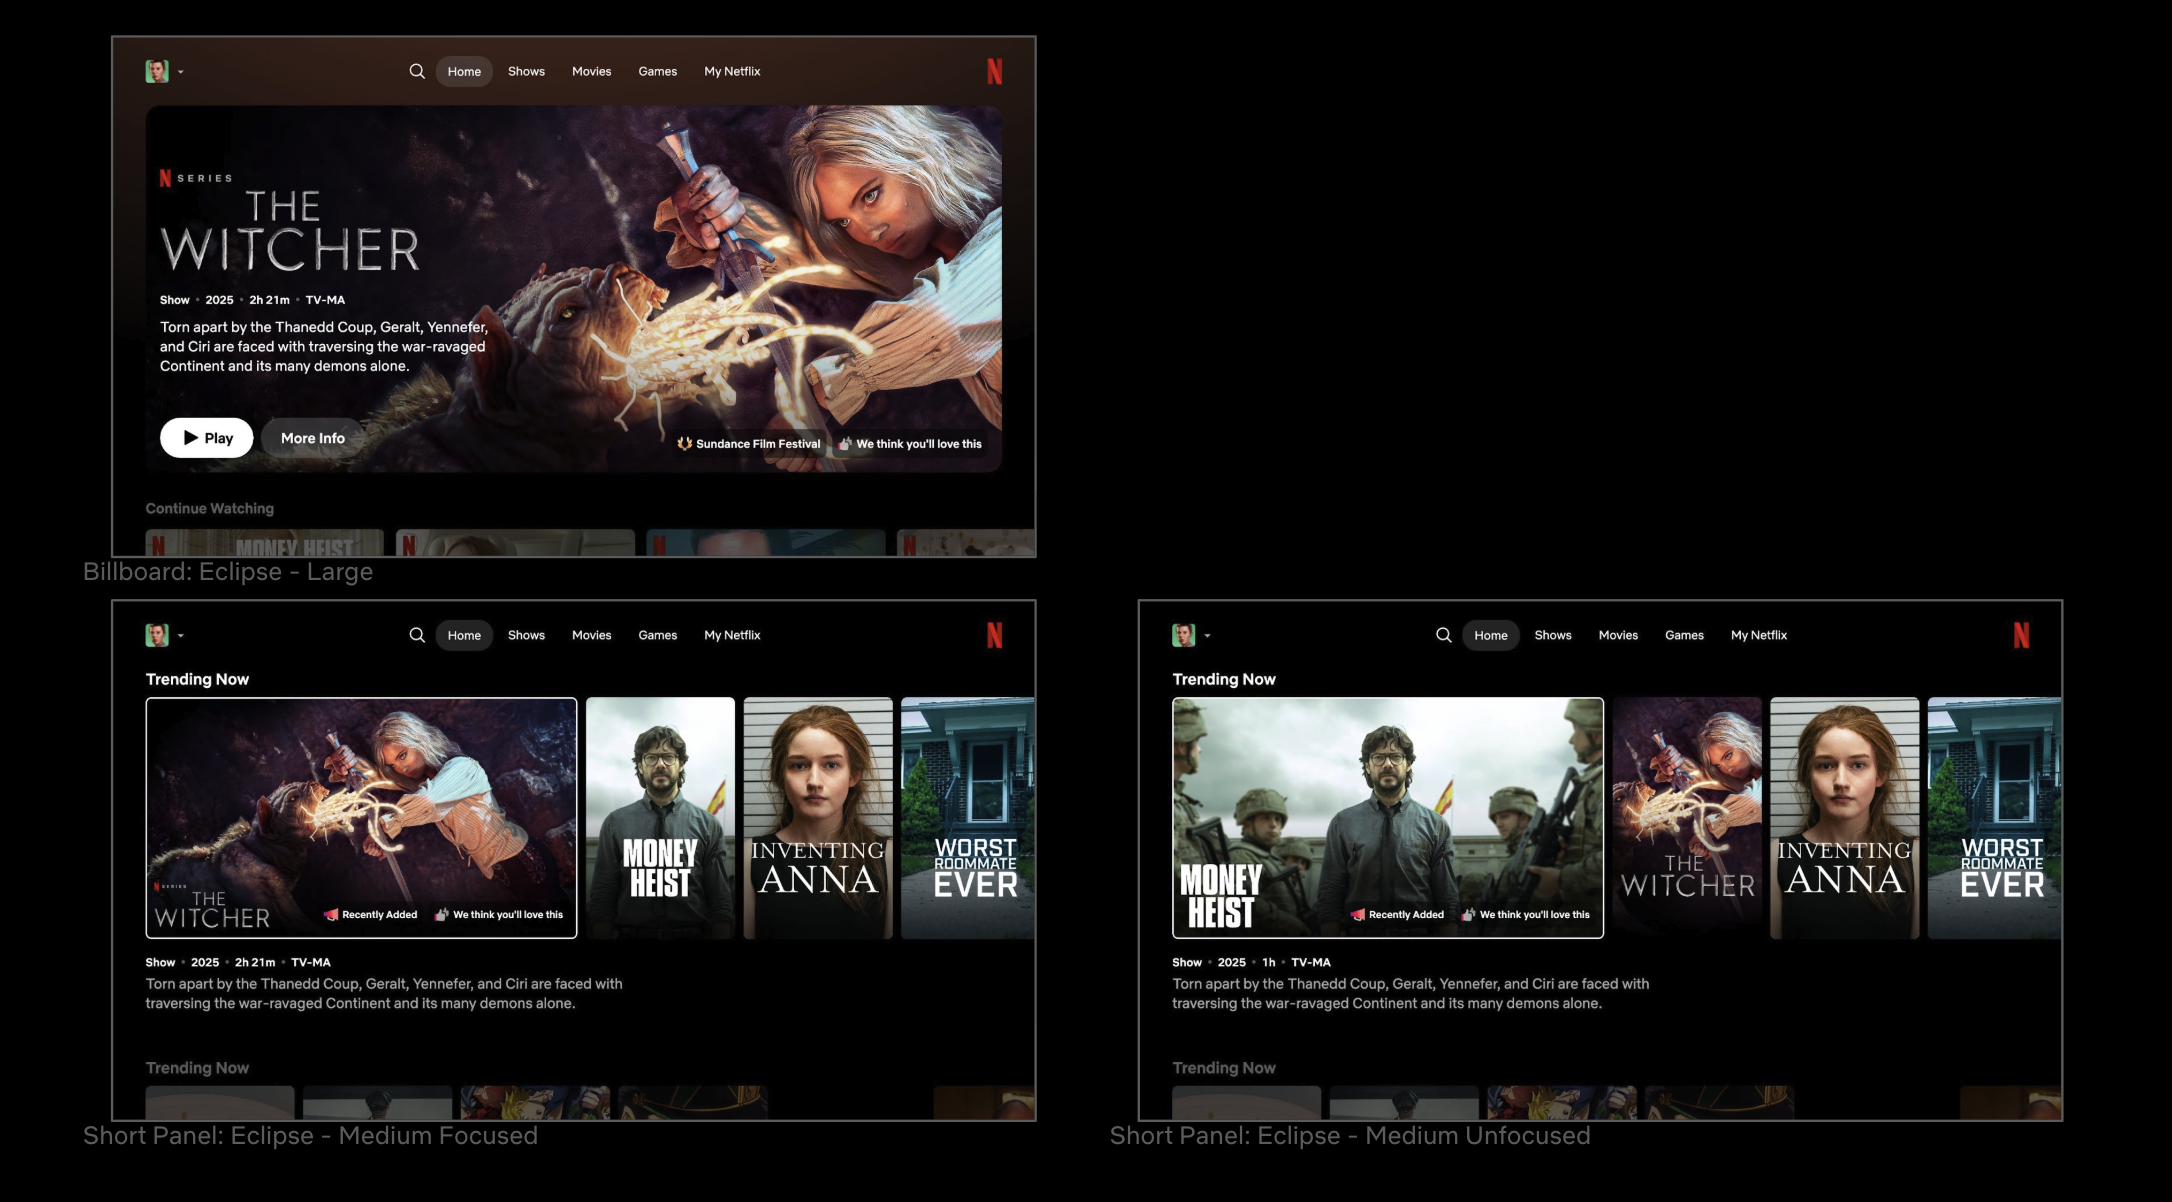
Task: Open the Shows tab in the Billboard Large panel
Action: point(526,71)
